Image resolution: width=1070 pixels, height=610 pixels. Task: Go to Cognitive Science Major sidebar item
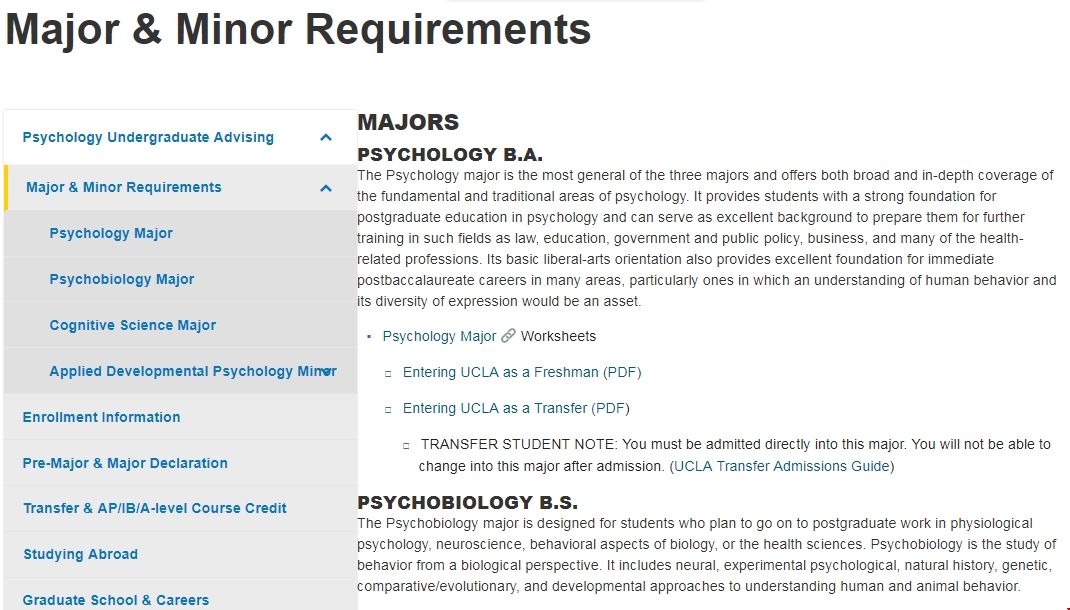click(x=133, y=325)
